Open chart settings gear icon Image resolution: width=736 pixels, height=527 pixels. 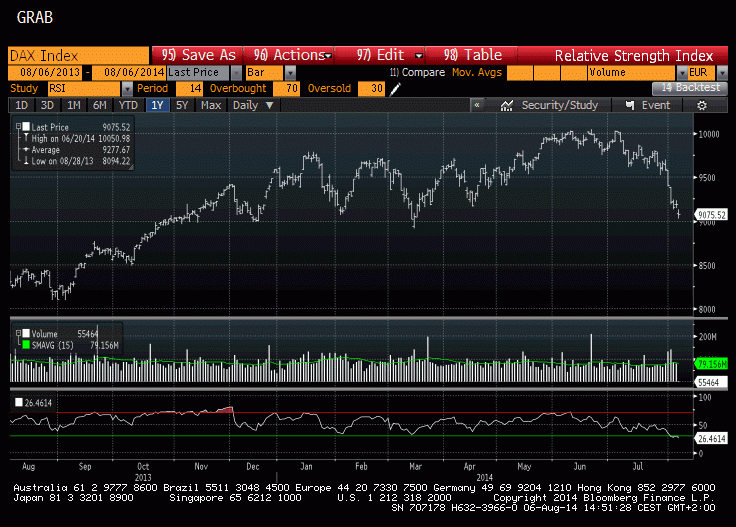coord(702,106)
